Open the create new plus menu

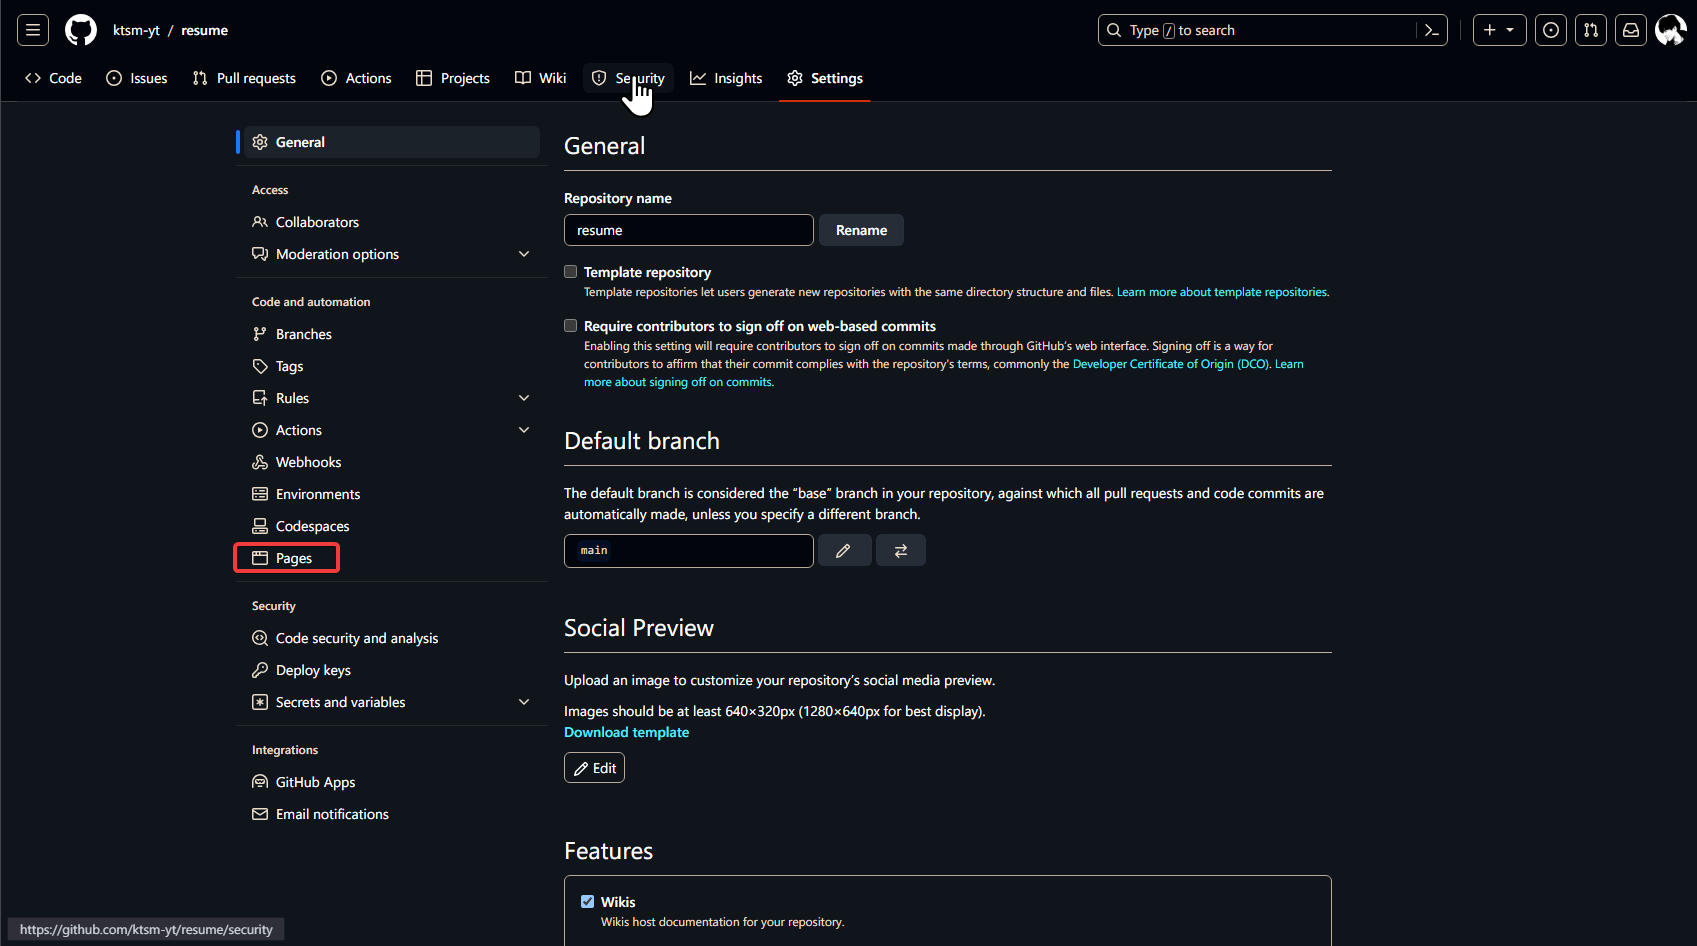point(1499,30)
